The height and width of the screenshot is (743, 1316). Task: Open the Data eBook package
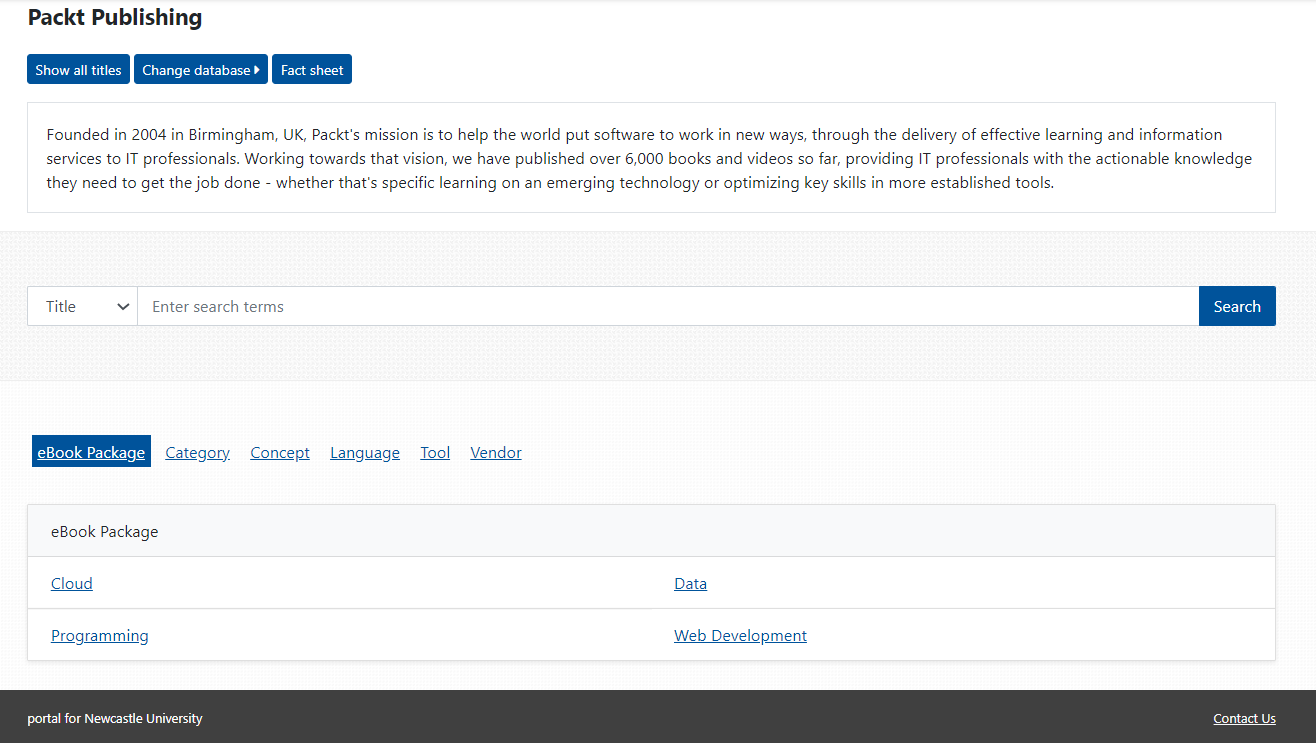pos(690,584)
